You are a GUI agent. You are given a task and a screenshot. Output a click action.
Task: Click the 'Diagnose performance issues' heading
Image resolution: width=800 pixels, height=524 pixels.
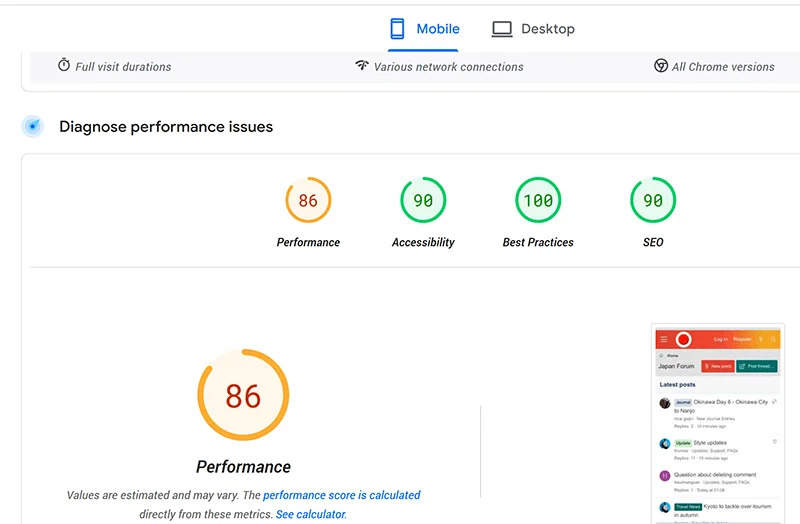coord(166,127)
